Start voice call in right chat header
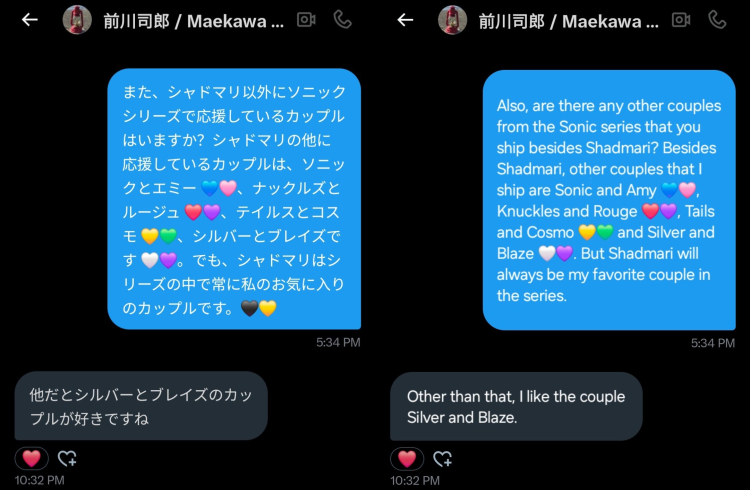Screen dimensions: 750x490 tap(717, 20)
